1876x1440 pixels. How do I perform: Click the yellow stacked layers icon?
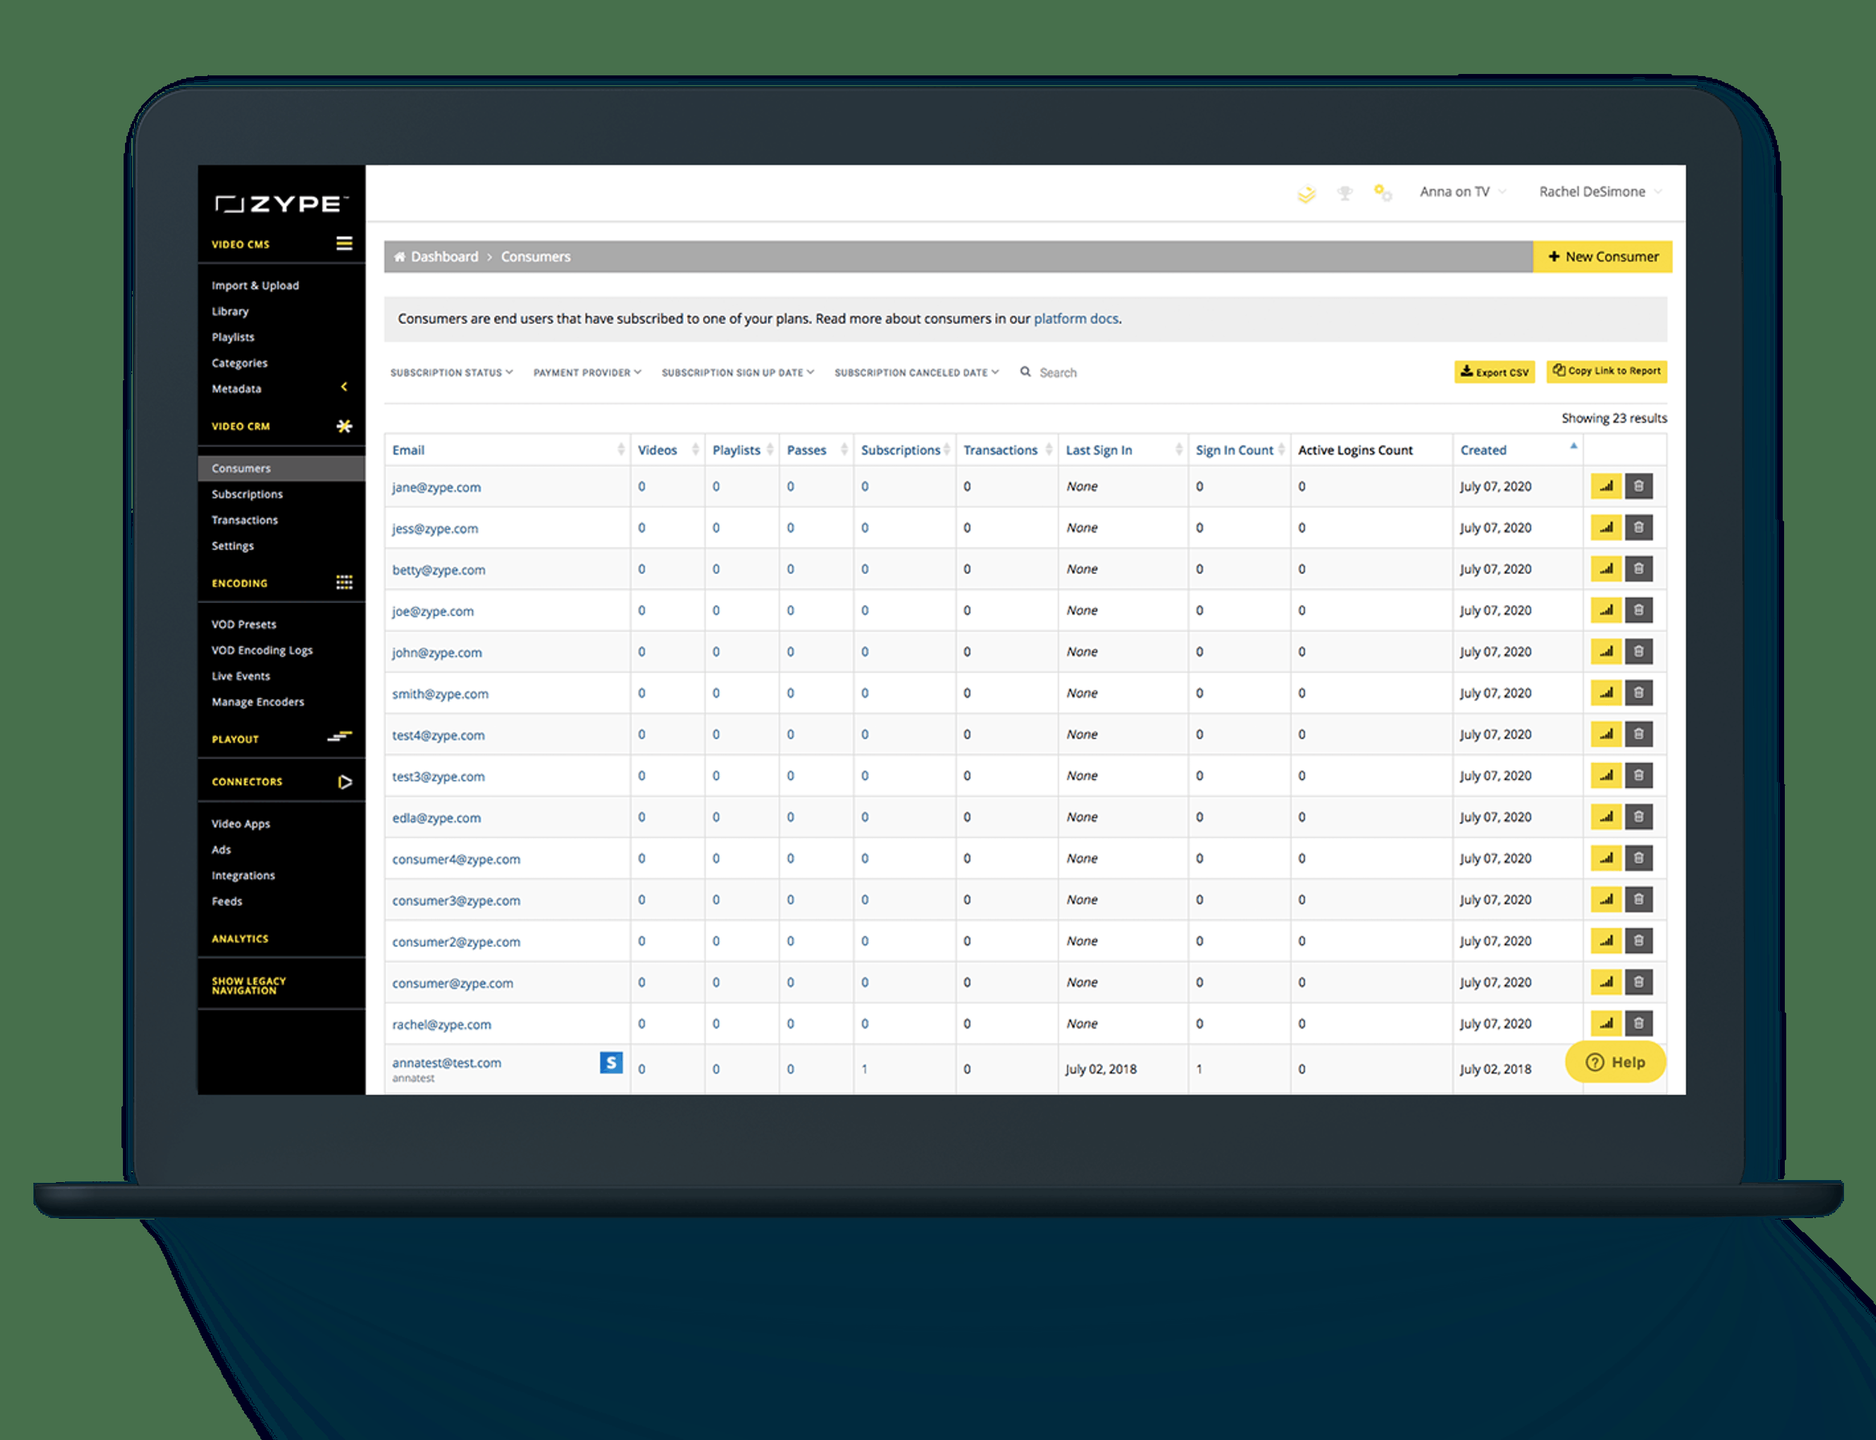click(x=1306, y=193)
